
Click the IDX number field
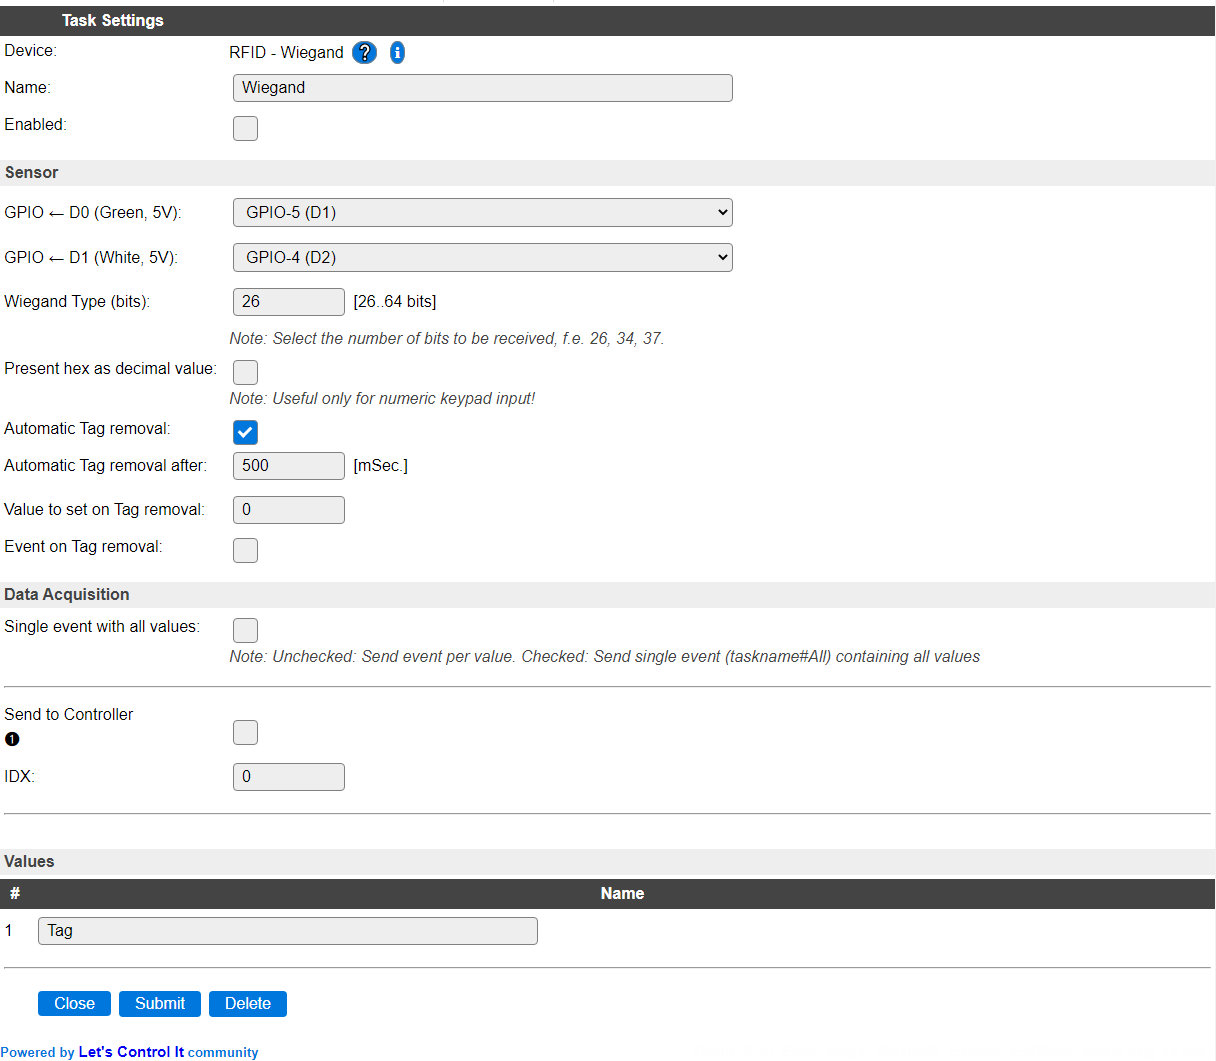289,777
